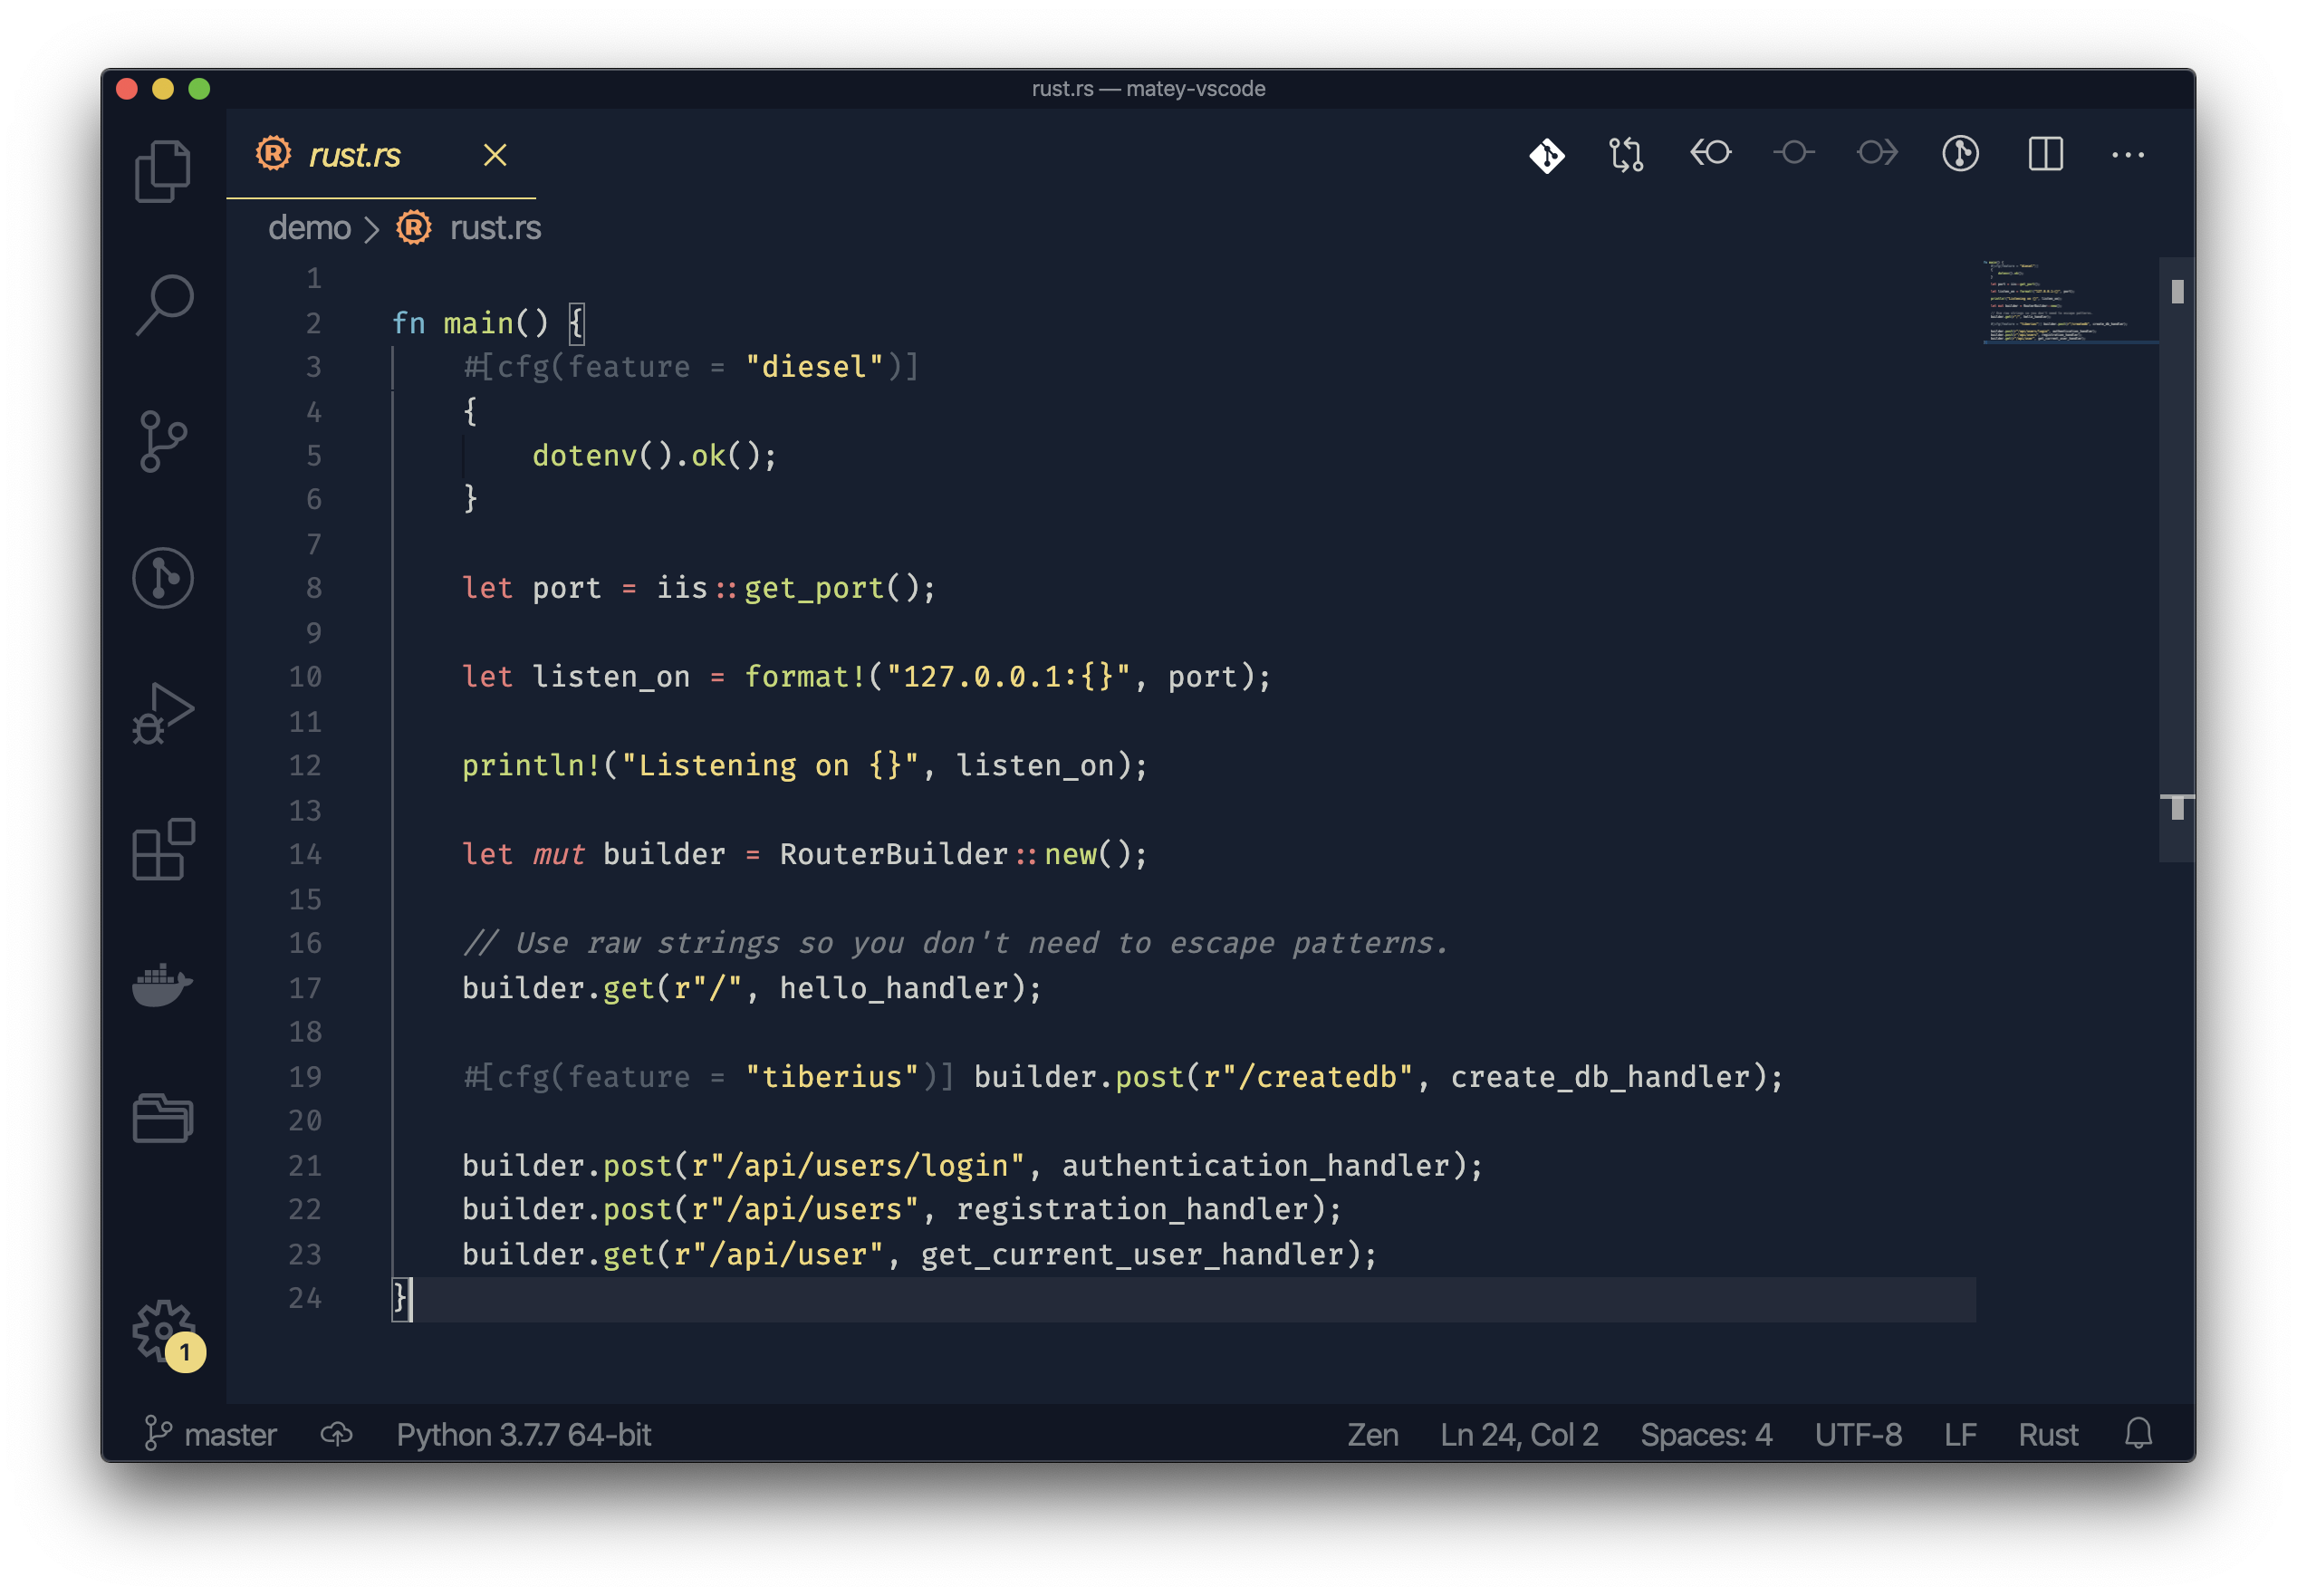This screenshot has width=2297, height=1596.
Task: Click the previous revision arrow icon
Action: (1710, 153)
